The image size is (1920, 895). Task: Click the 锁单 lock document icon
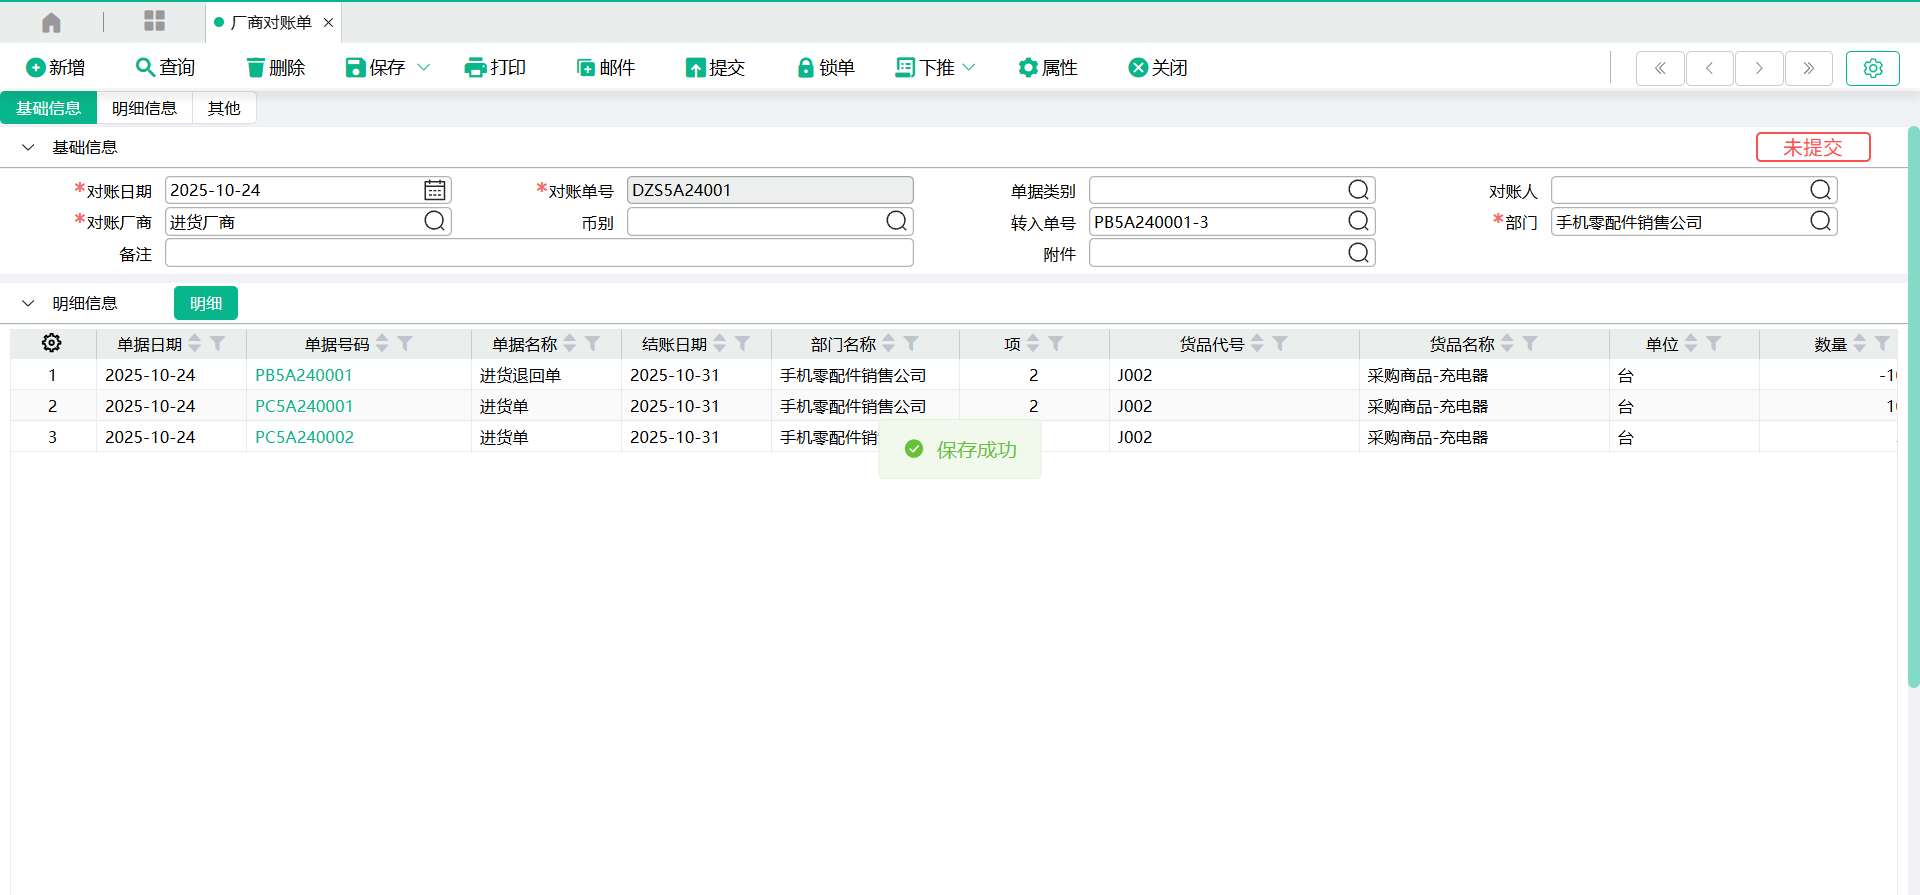805,68
